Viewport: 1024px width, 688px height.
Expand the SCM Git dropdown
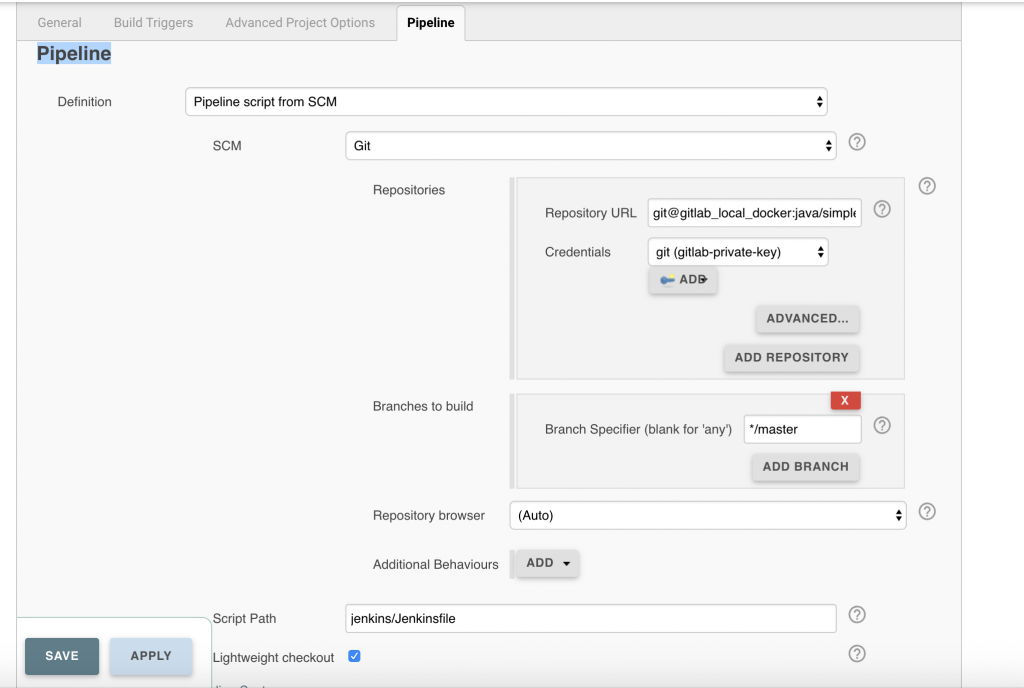coord(590,146)
